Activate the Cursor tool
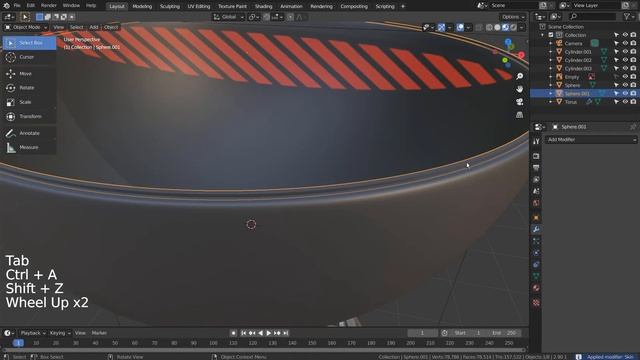This screenshot has height=360, width=640. click(29, 57)
